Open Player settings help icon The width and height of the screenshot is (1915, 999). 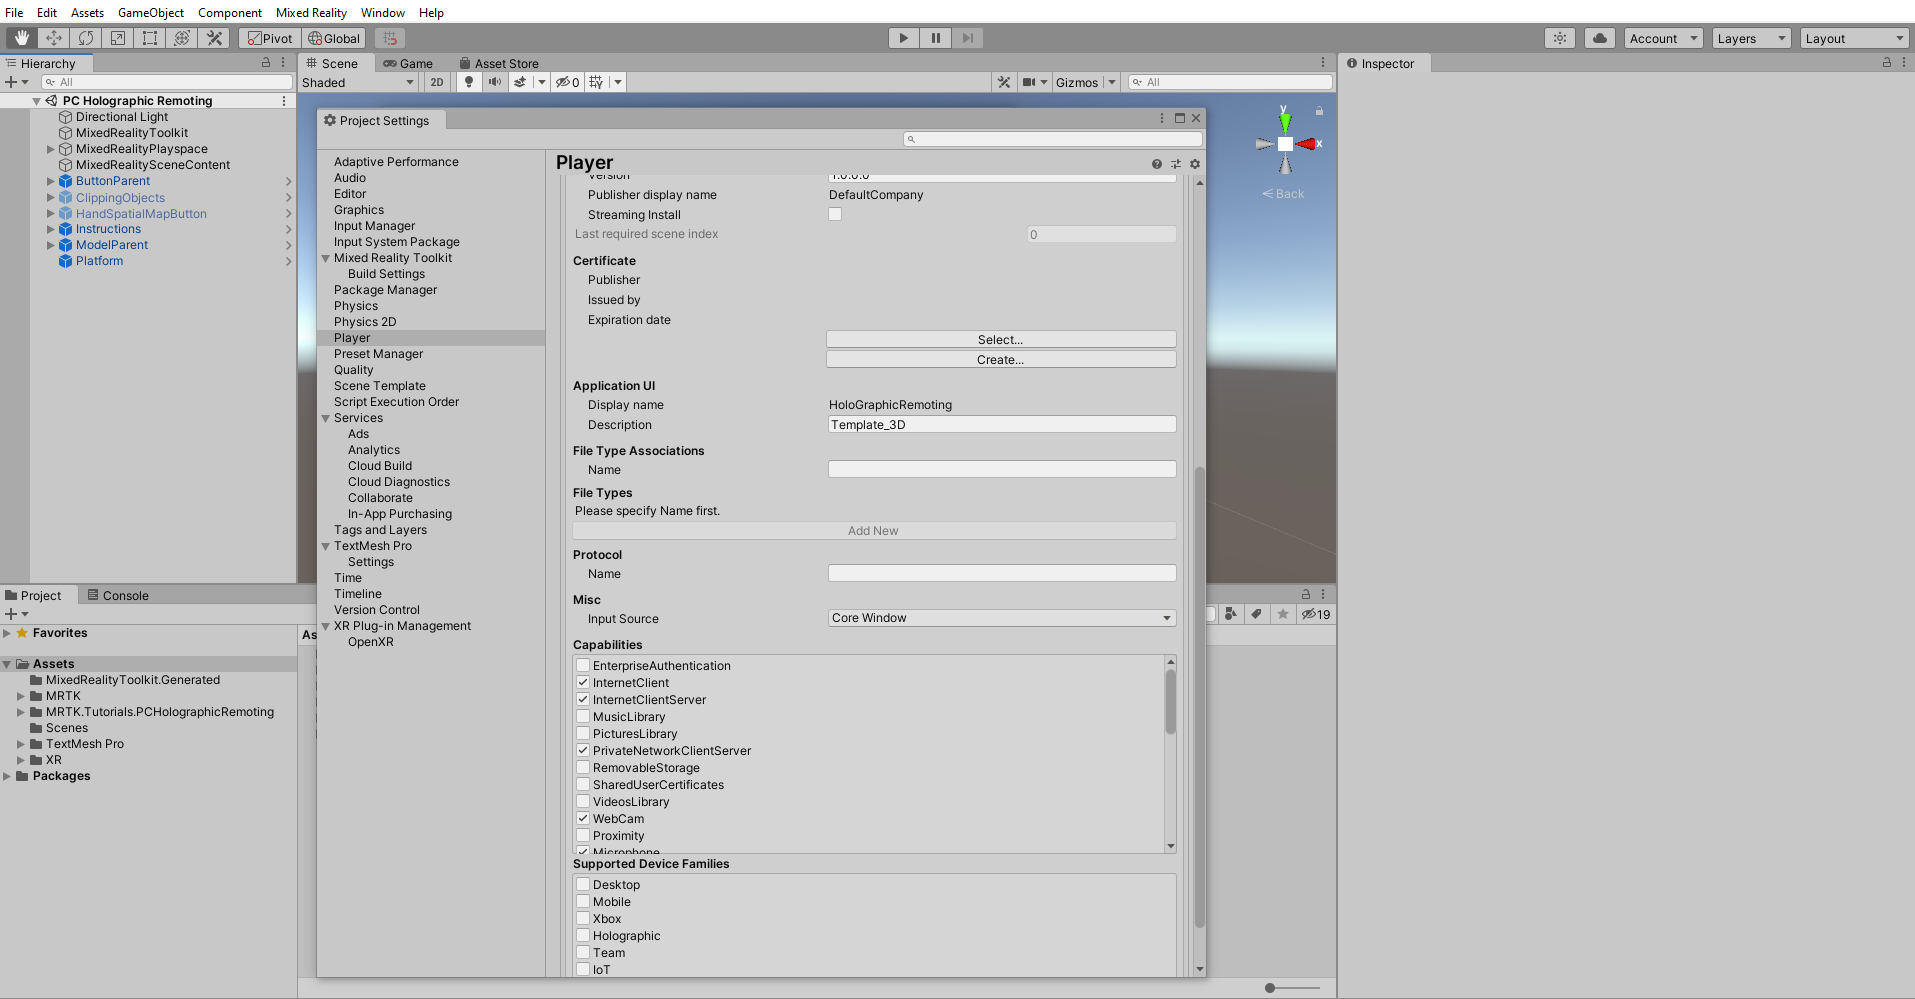(x=1157, y=164)
